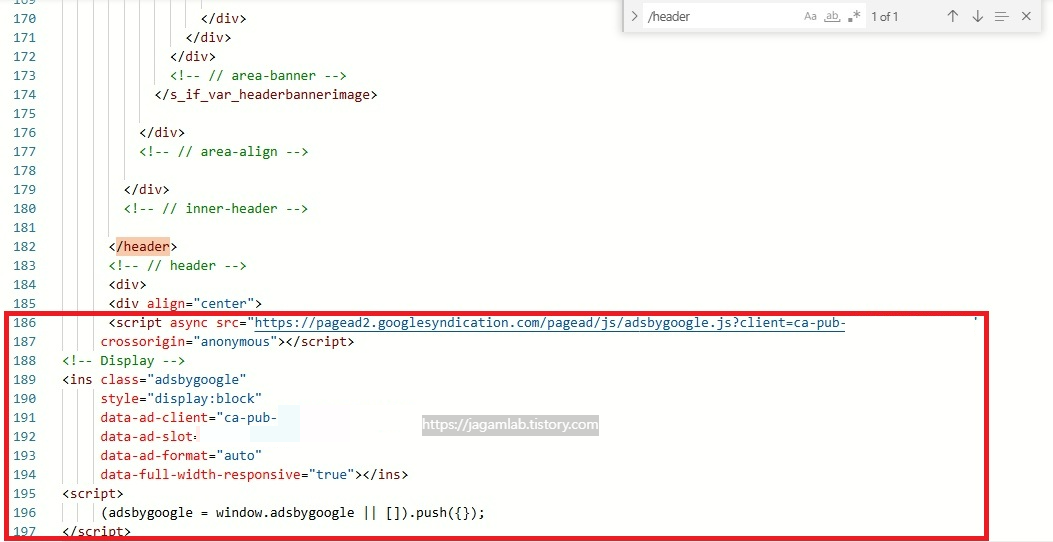
Task: Toggle Use Regular Expression option
Action: click(x=854, y=17)
